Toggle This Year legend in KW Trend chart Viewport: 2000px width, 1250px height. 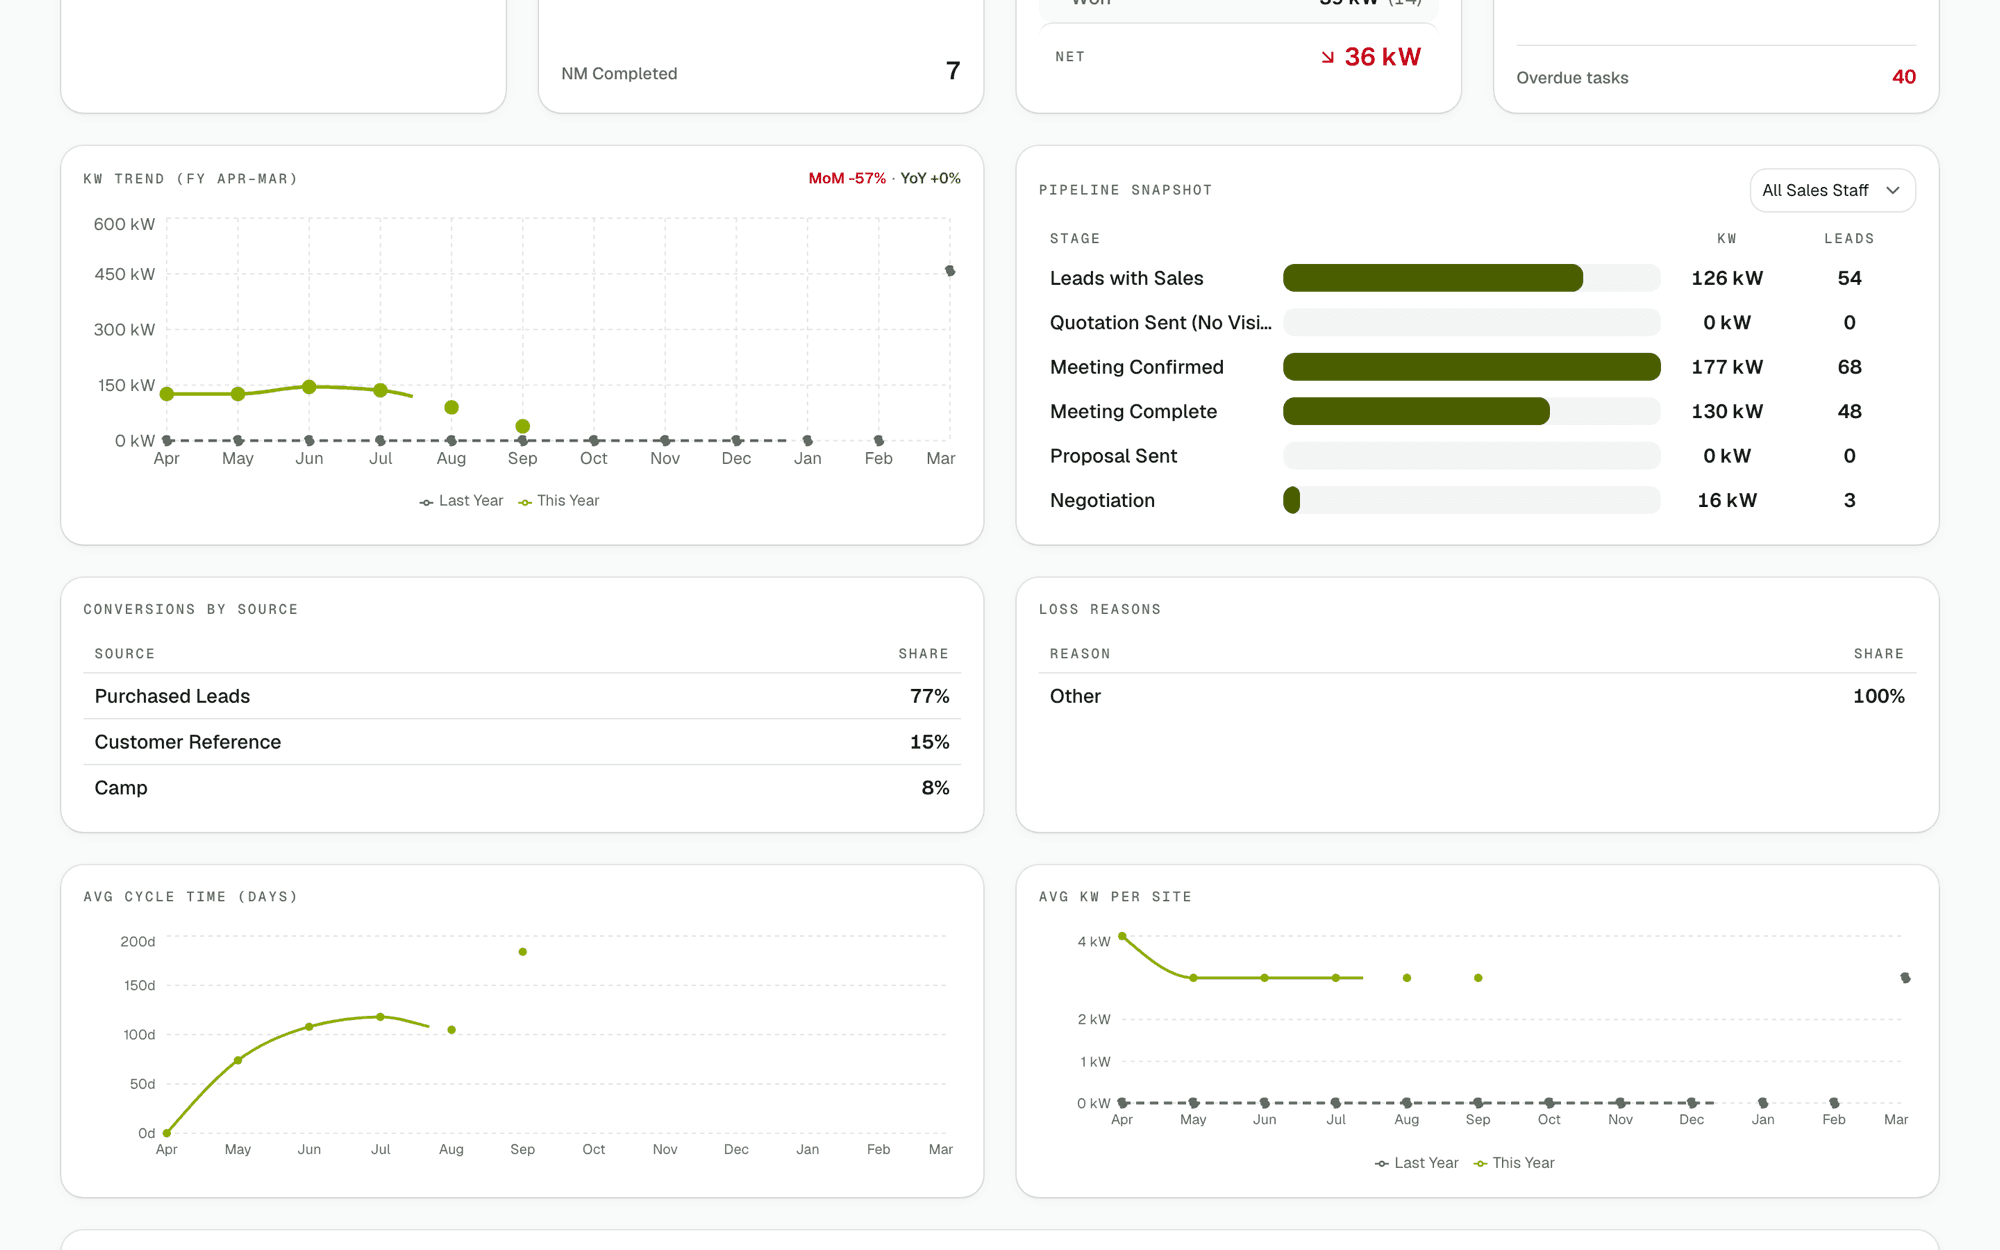pyautogui.click(x=559, y=501)
